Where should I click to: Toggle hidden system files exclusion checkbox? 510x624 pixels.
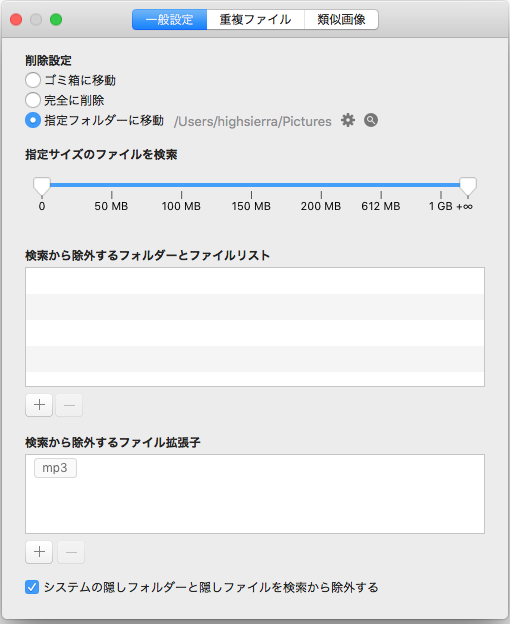pyautogui.click(x=32, y=587)
